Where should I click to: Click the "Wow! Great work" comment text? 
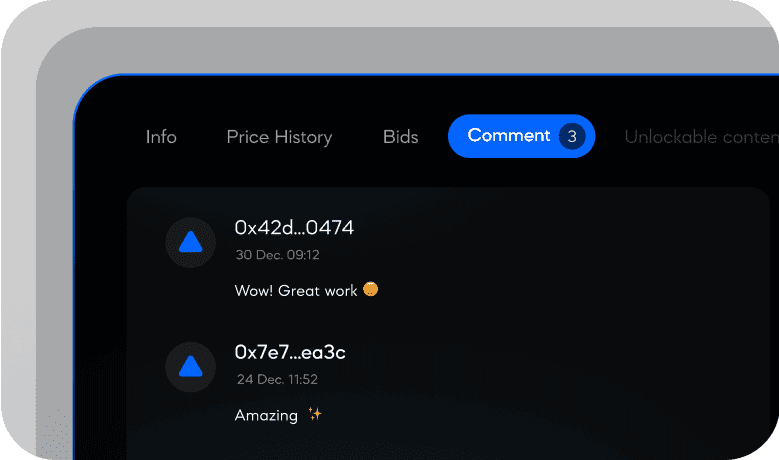(296, 291)
